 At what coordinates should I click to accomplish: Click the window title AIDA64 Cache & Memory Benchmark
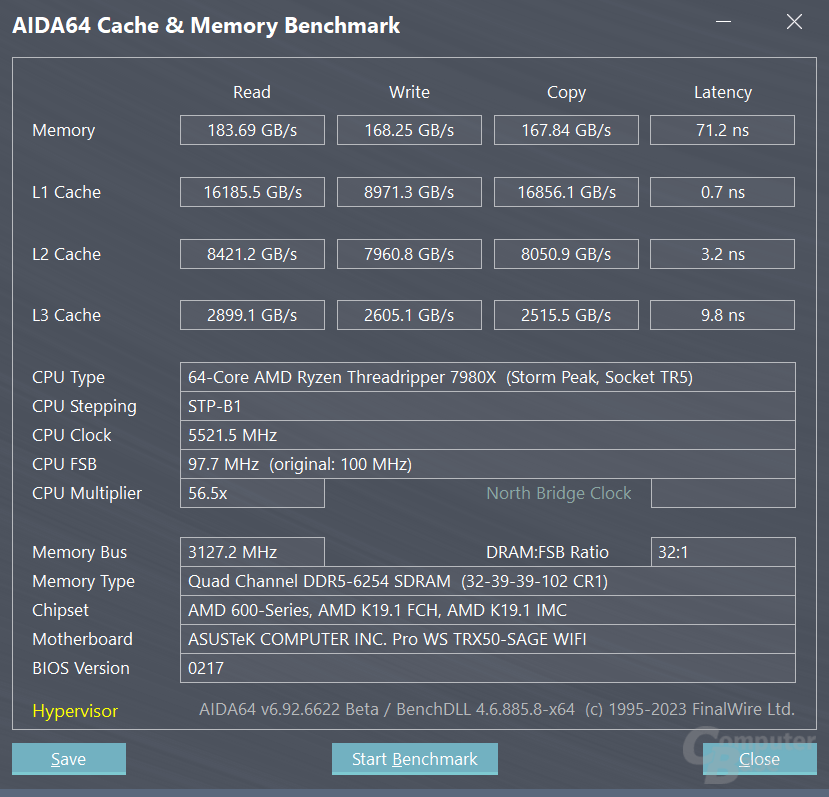(206, 26)
